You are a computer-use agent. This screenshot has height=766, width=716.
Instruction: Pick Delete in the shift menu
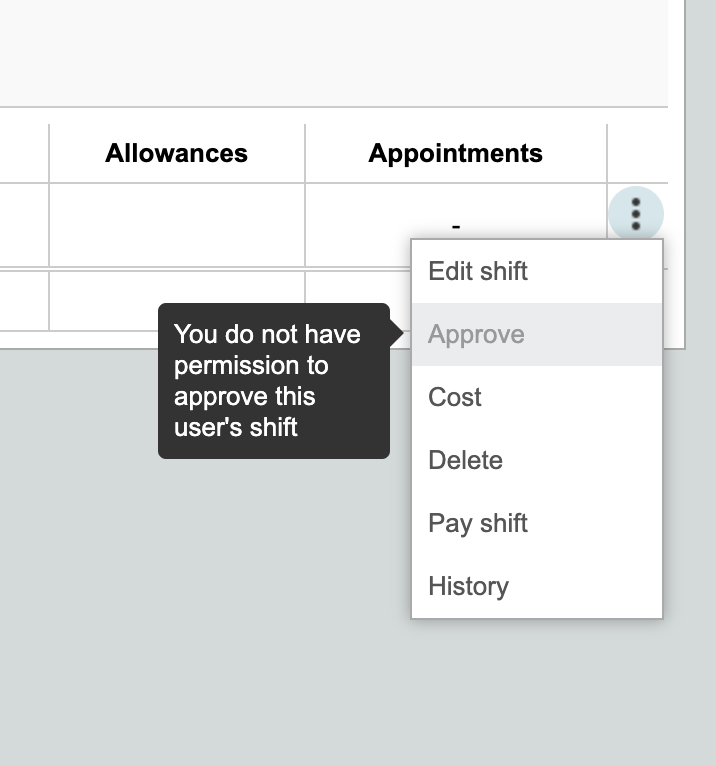point(537,460)
